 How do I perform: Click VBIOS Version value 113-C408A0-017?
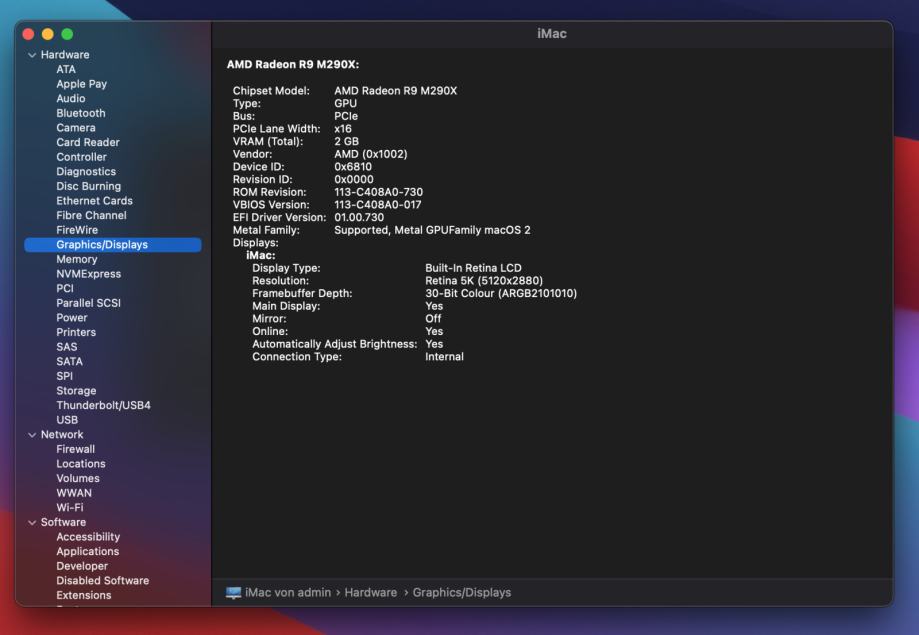point(377,205)
